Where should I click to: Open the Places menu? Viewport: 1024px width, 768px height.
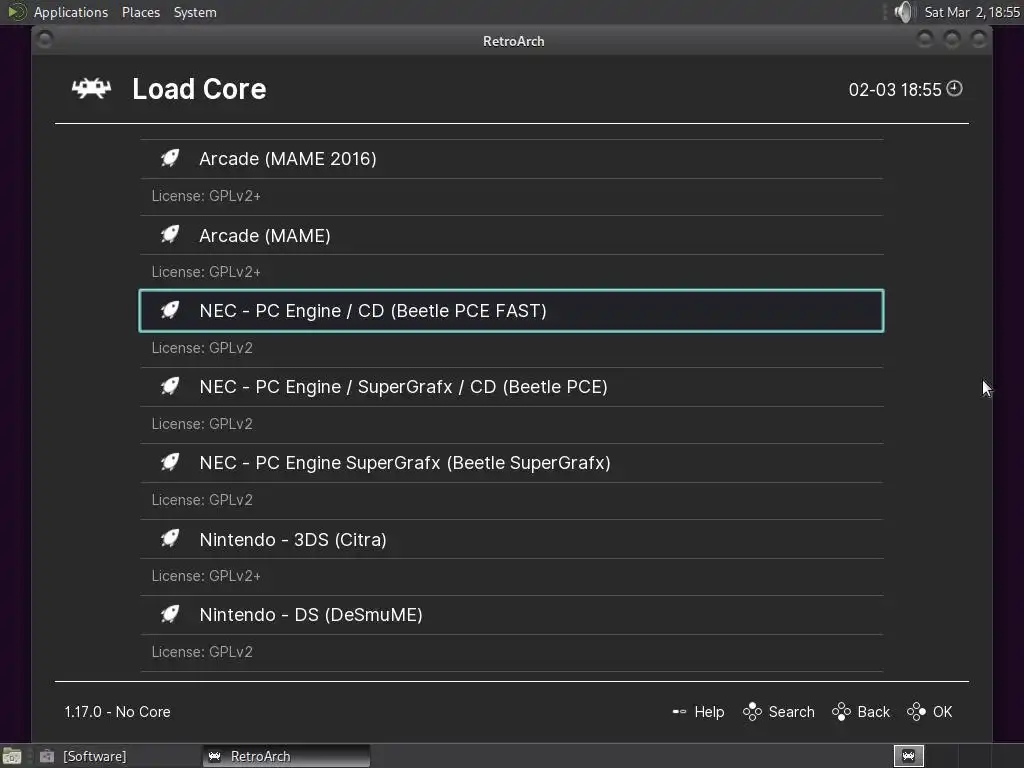point(140,12)
